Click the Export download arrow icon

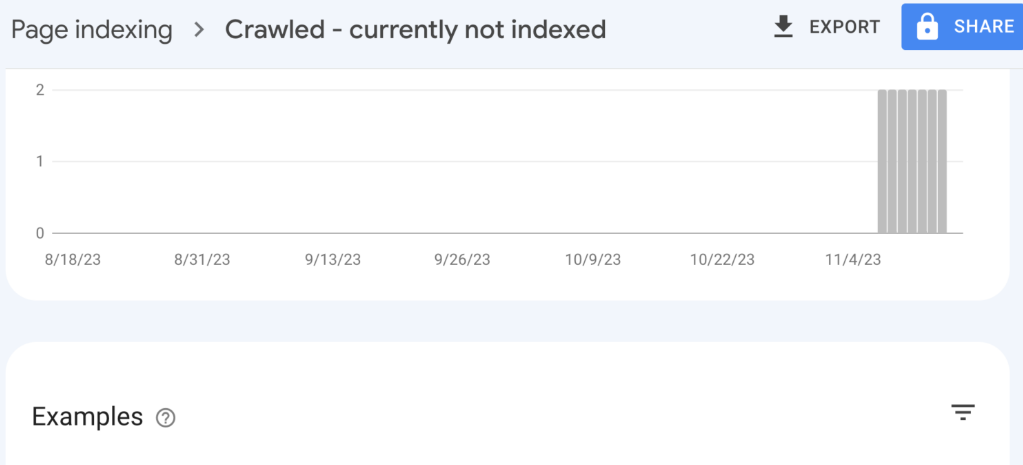783,27
